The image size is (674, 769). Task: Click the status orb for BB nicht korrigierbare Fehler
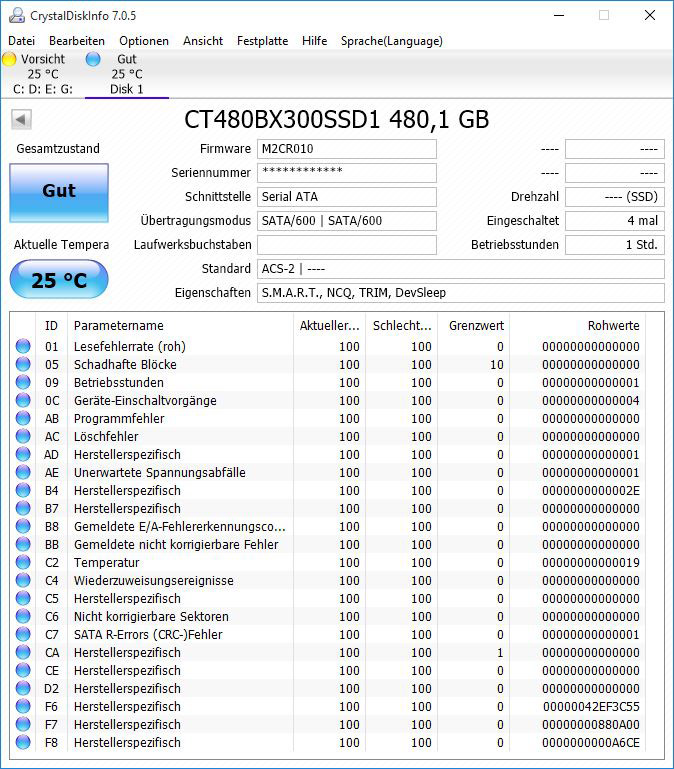tap(23, 544)
